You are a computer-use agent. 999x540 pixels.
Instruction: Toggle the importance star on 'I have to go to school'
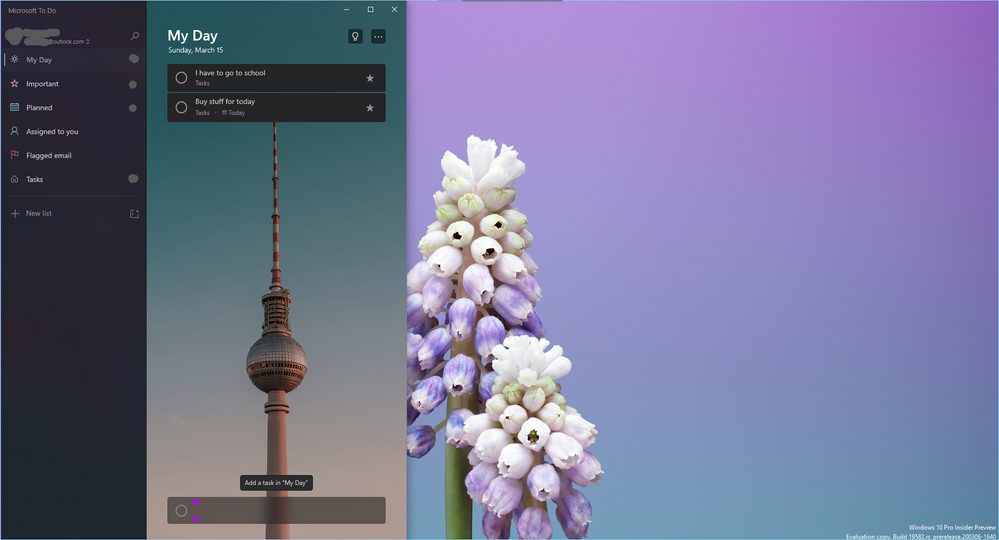point(370,78)
